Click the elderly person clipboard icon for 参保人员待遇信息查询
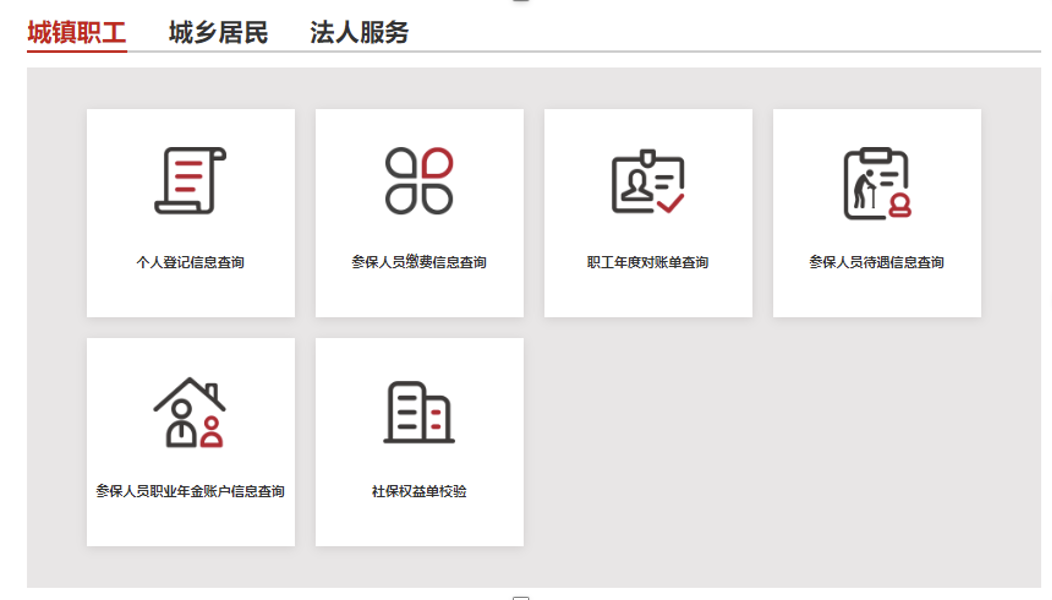The height and width of the screenshot is (600, 1052). (877, 183)
